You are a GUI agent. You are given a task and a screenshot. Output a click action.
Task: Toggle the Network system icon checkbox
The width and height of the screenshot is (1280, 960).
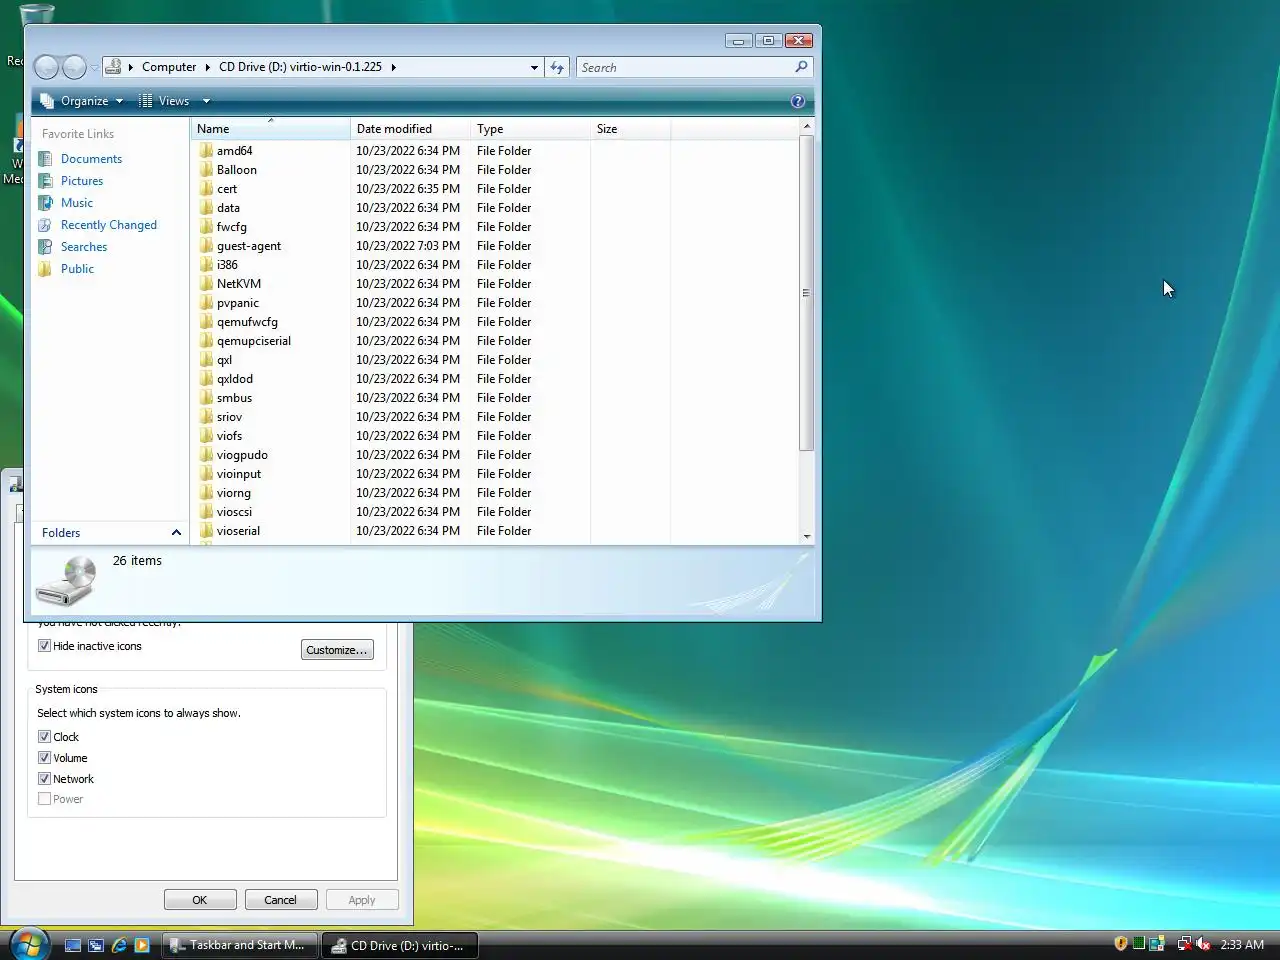click(x=44, y=779)
